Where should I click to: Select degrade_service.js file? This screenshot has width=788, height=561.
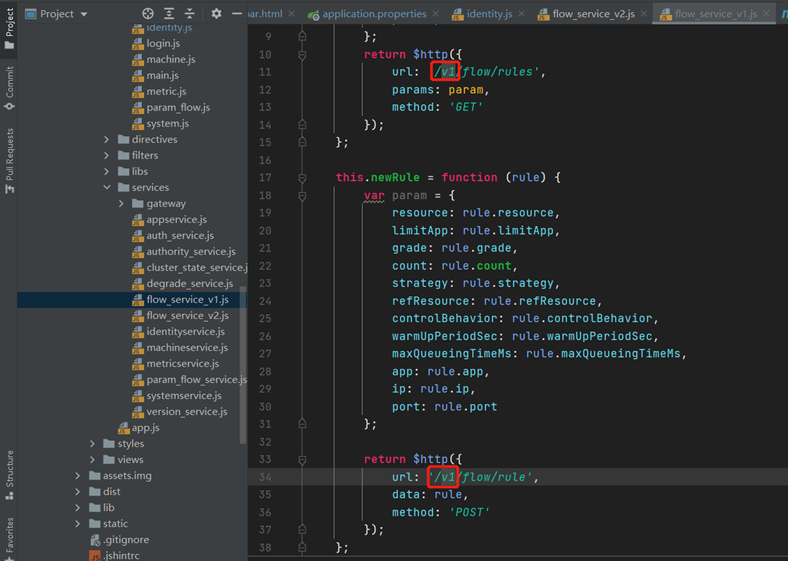click(x=182, y=284)
